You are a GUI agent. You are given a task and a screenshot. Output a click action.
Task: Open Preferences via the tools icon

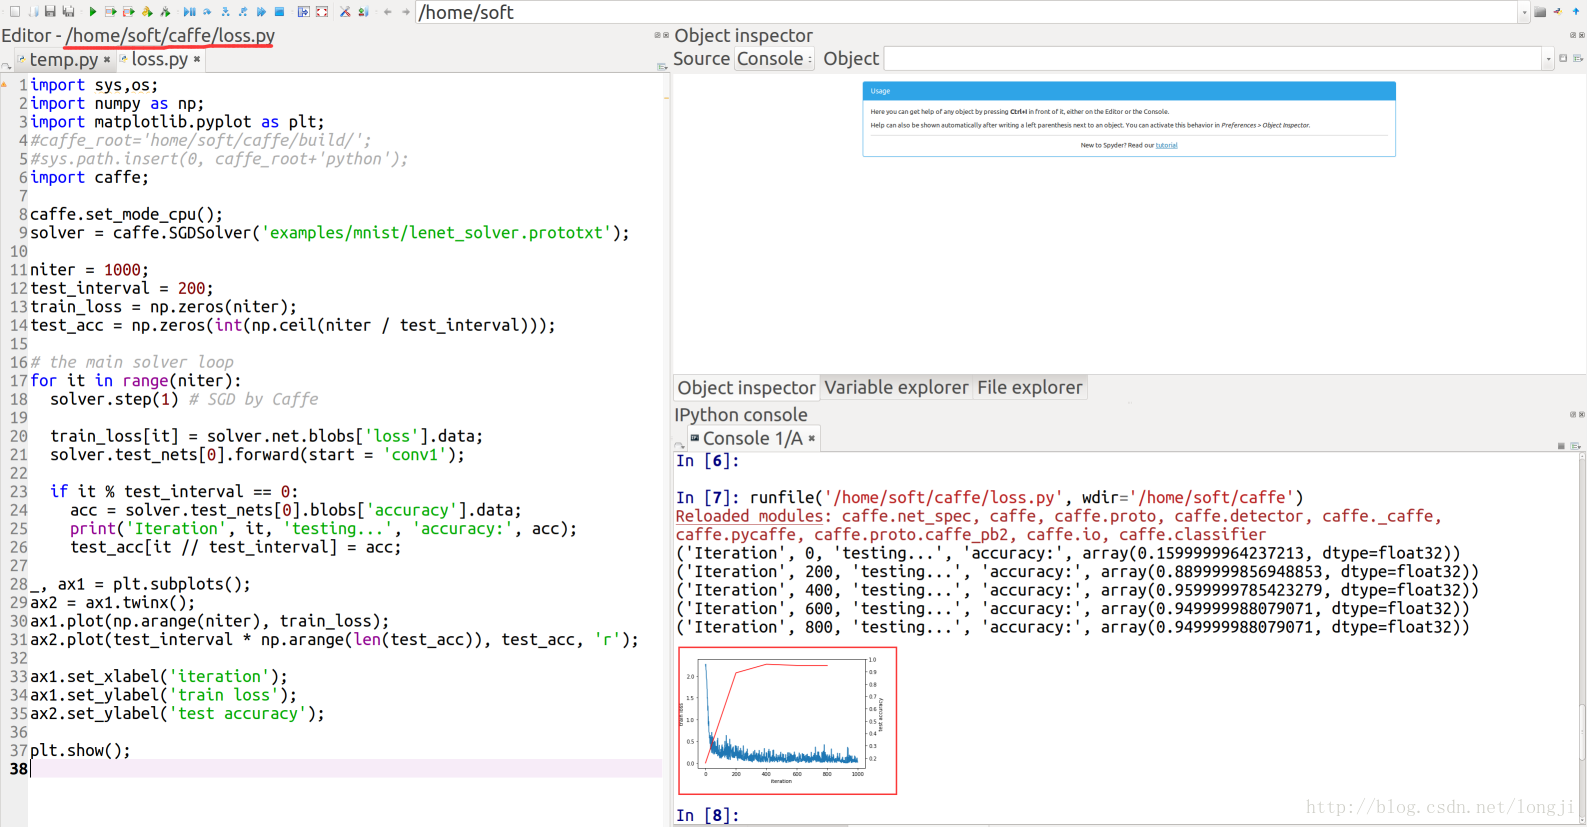pyautogui.click(x=345, y=12)
